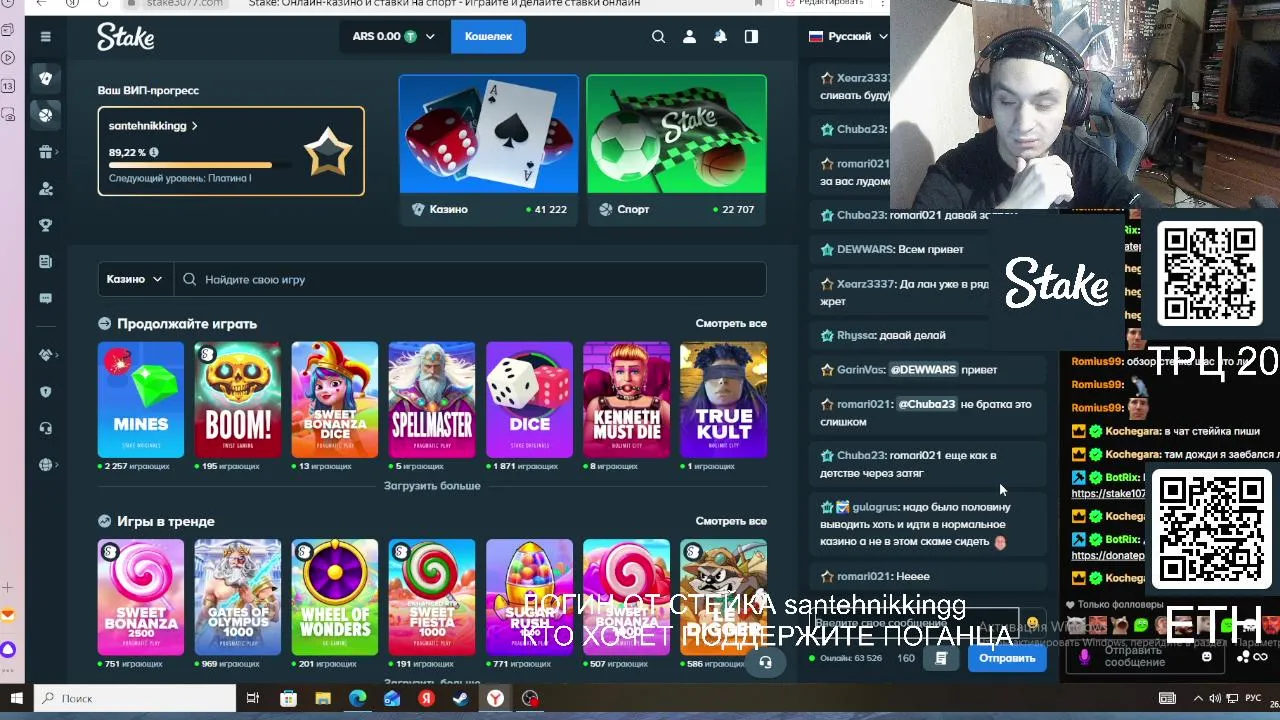
Task: Open the Казино category card
Action: (489, 149)
